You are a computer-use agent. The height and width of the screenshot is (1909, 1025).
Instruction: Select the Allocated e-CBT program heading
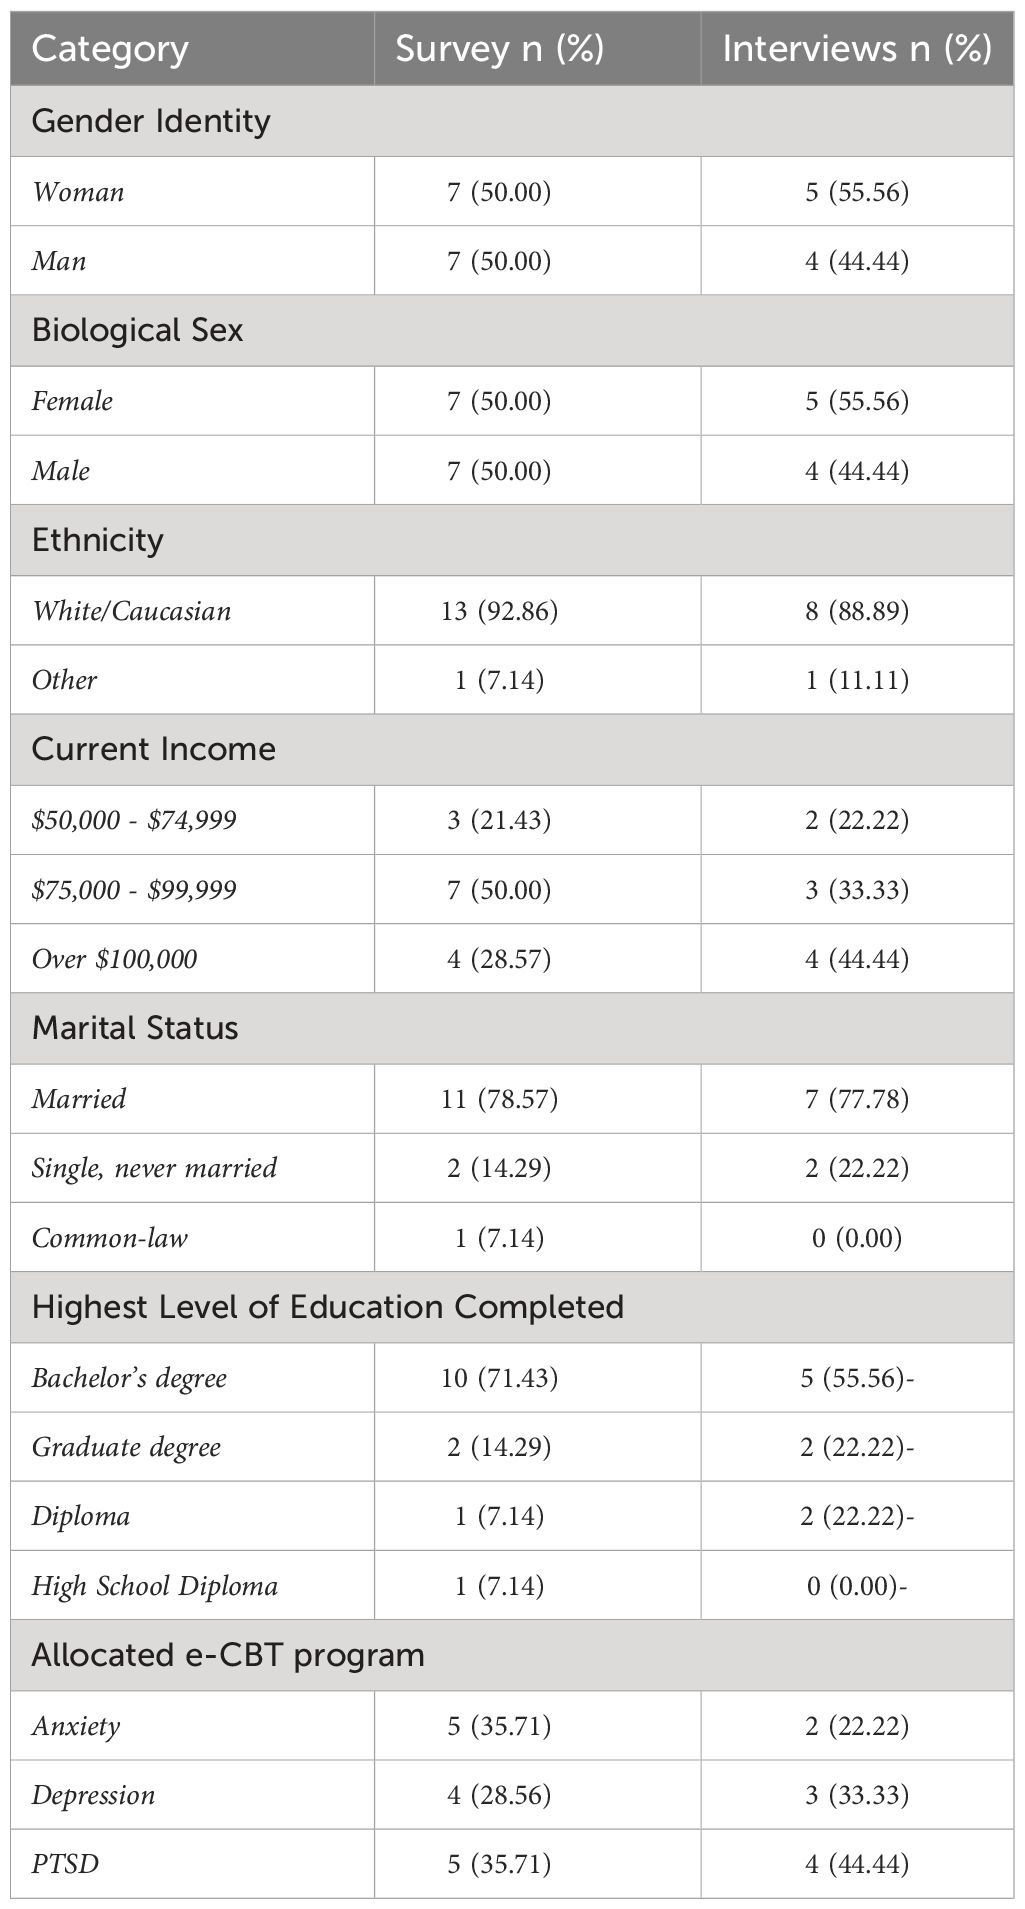[228, 1655]
